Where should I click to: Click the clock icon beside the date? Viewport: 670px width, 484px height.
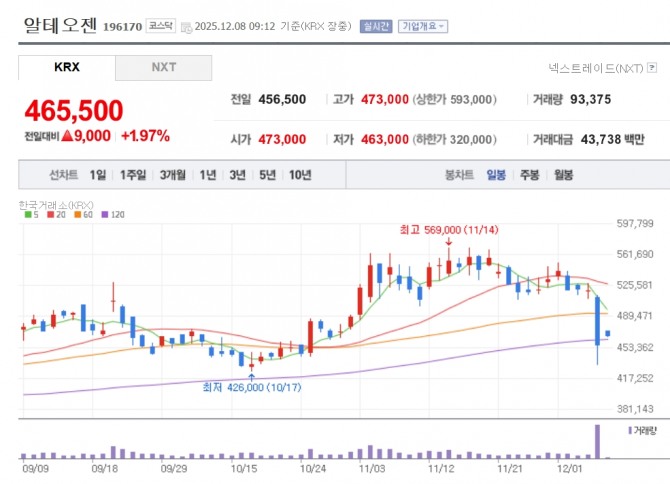pos(186,27)
